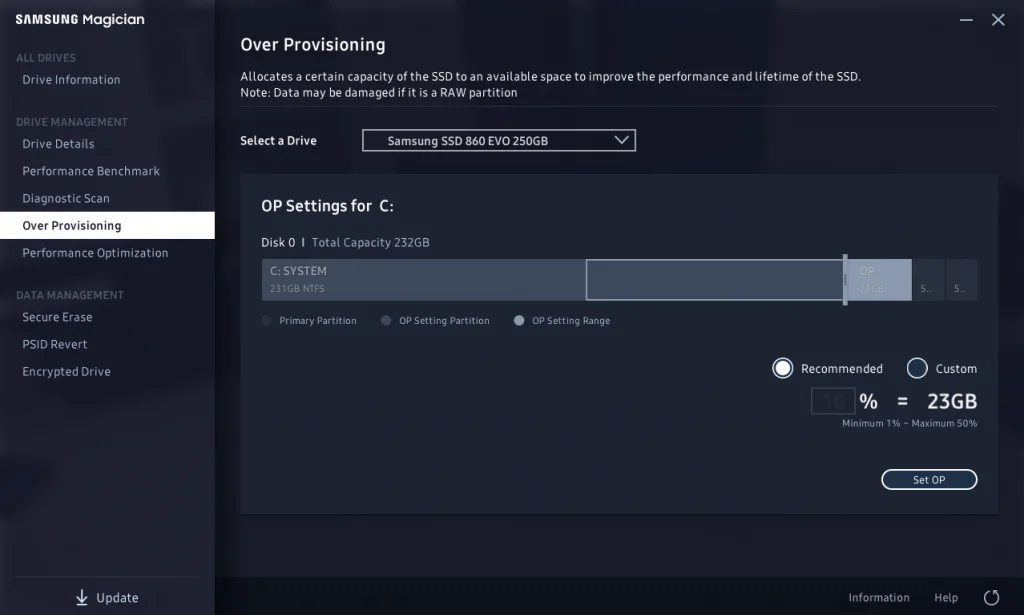Open the Select a Drive dropdown
The image size is (1024, 615).
point(498,141)
